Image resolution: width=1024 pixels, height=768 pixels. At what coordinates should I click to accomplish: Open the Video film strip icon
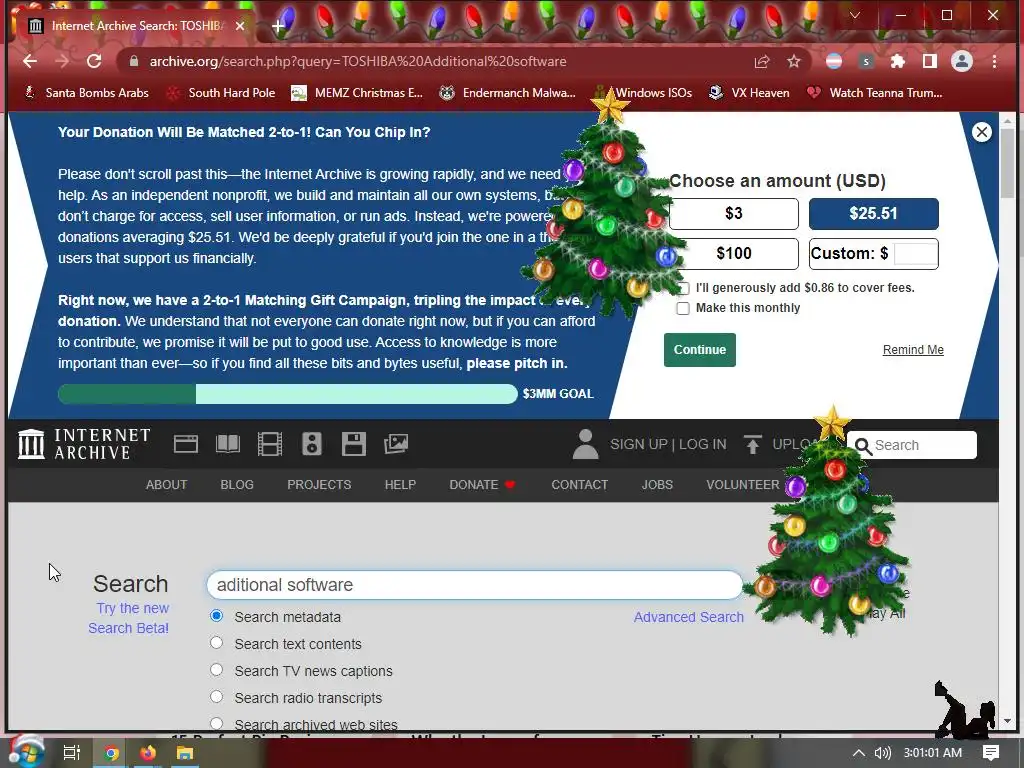[x=270, y=444]
